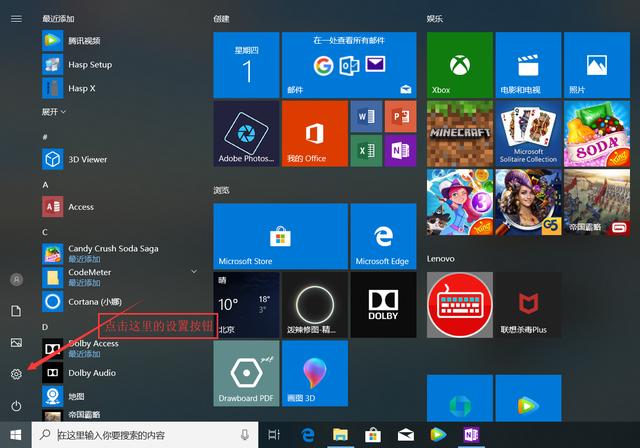Launch Adobe Photoshop Express tile
Image resolution: width=640 pixels, height=448 pixels.
[246, 133]
